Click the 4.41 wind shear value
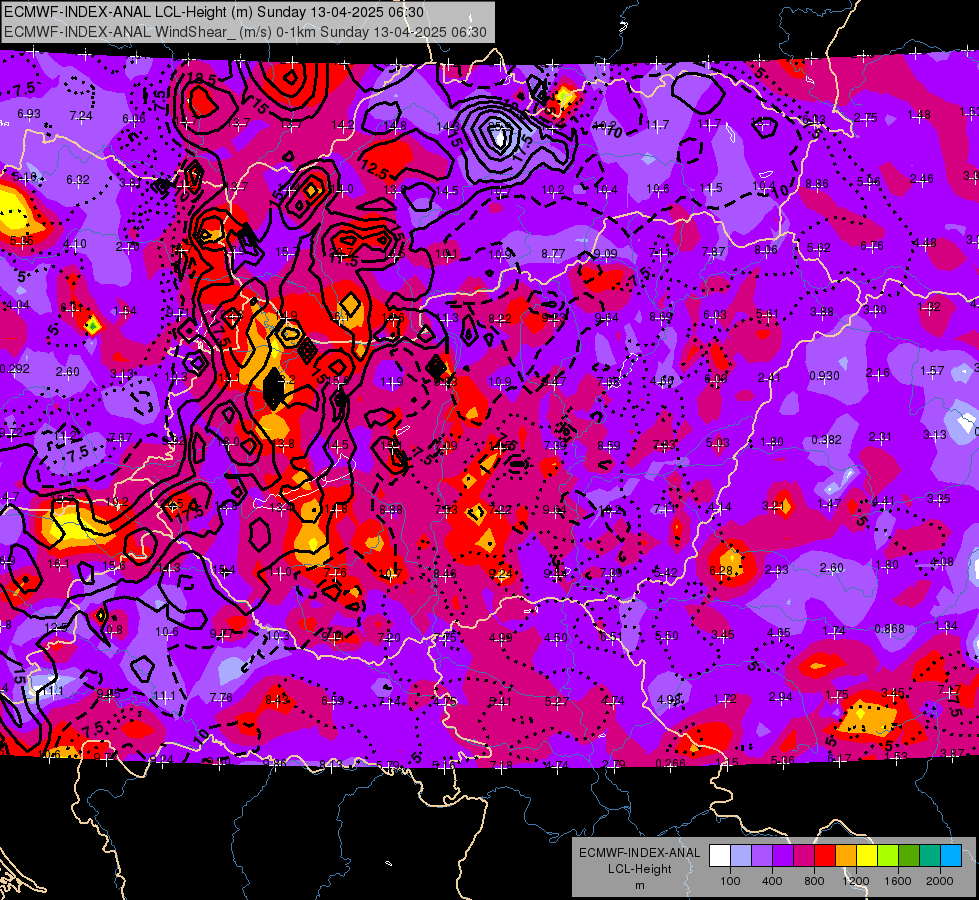The height and width of the screenshot is (900, 979). click(883, 501)
